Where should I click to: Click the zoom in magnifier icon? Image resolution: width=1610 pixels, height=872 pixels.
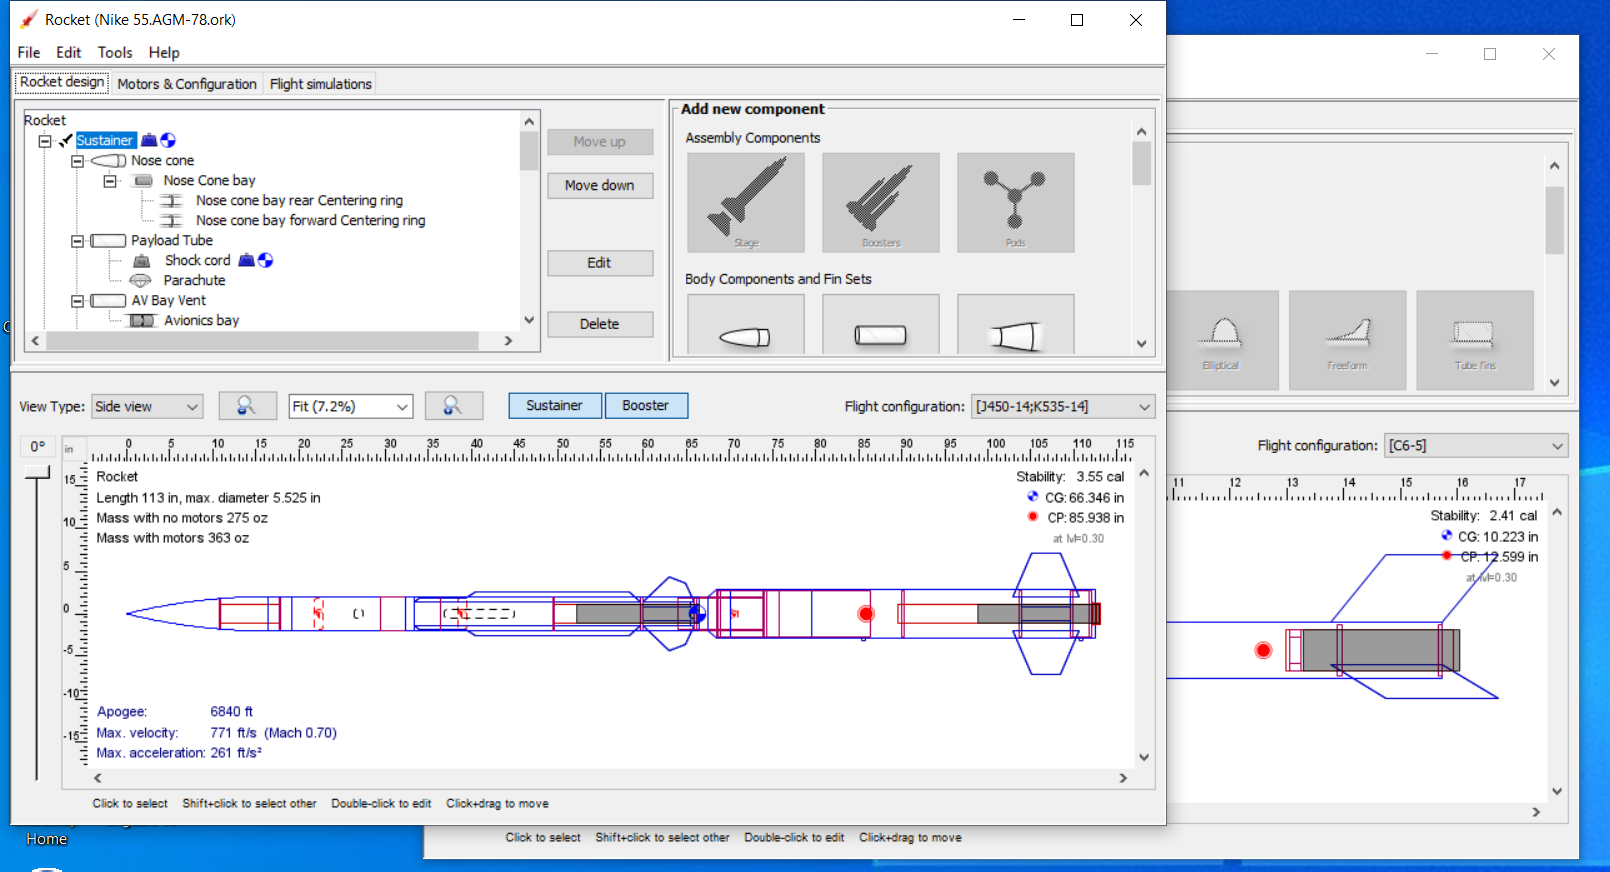(x=453, y=406)
